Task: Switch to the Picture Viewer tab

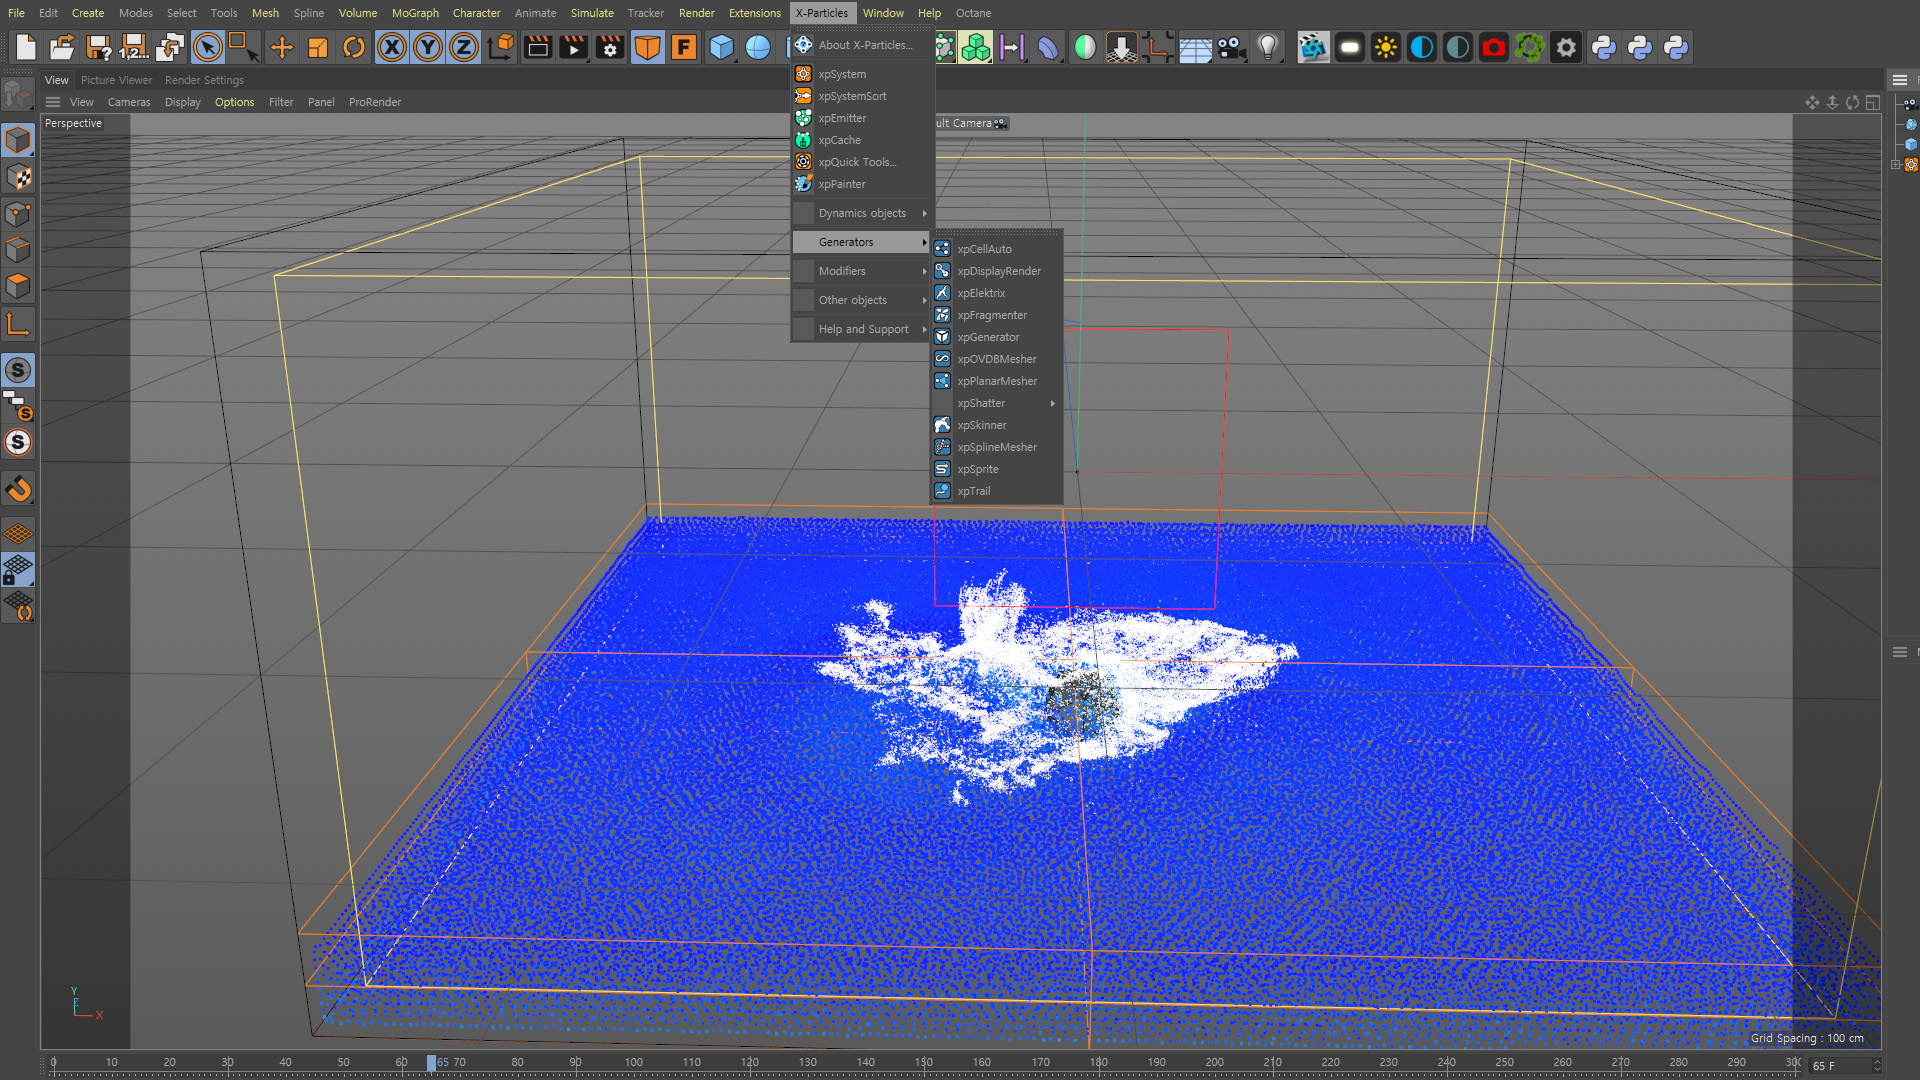Action: (x=116, y=80)
